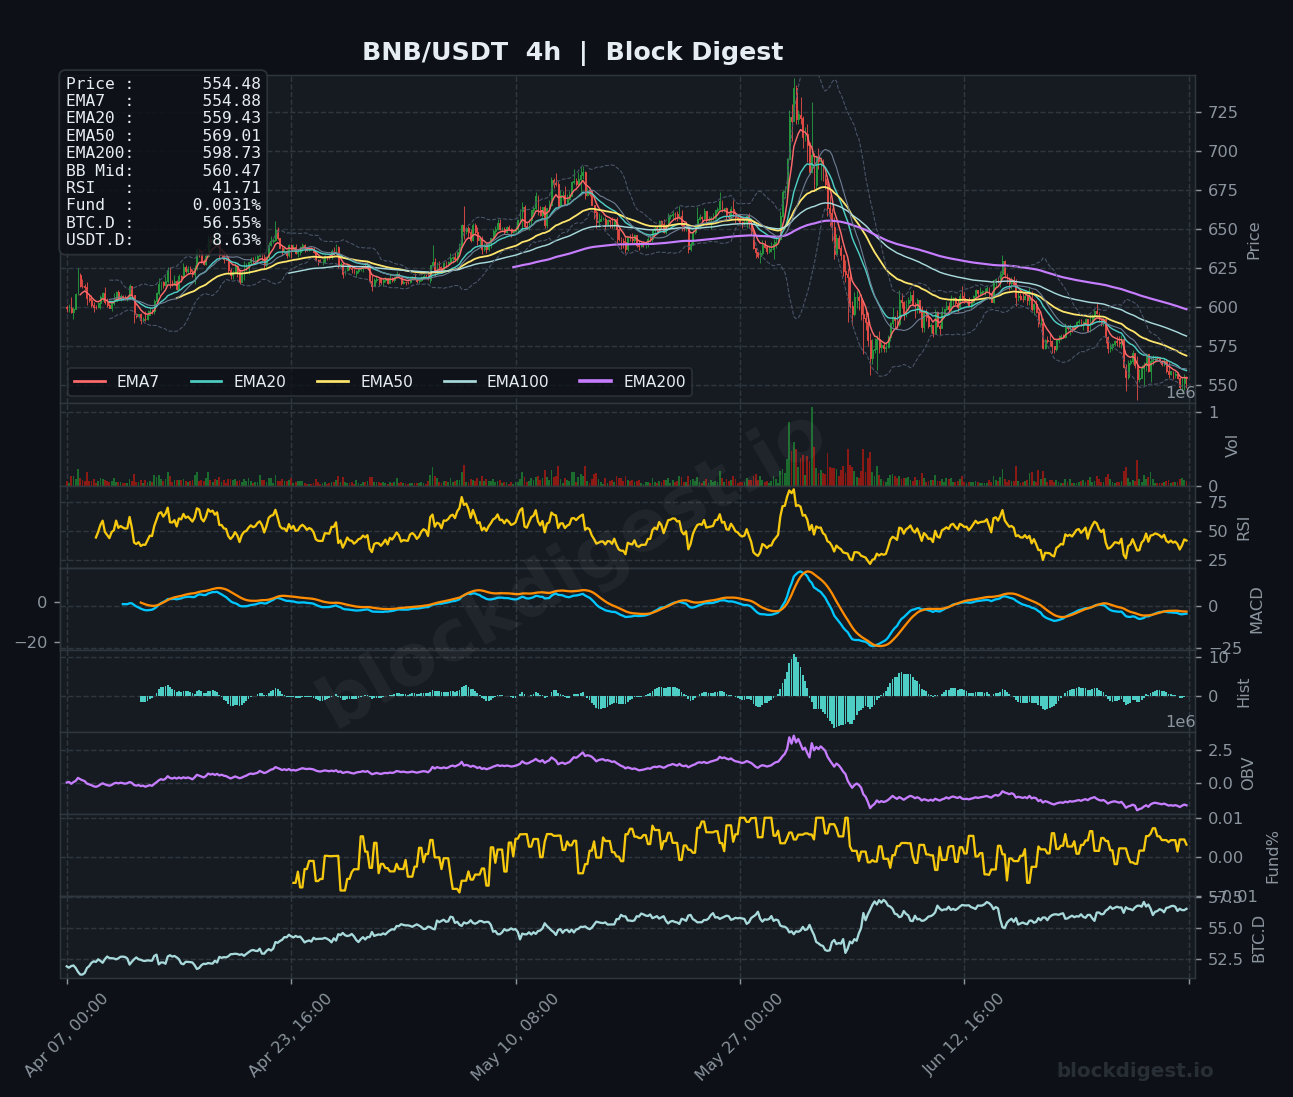Click the vertical Price axis label
Image resolution: width=1293 pixels, height=1097 pixels.
point(1253,240)
